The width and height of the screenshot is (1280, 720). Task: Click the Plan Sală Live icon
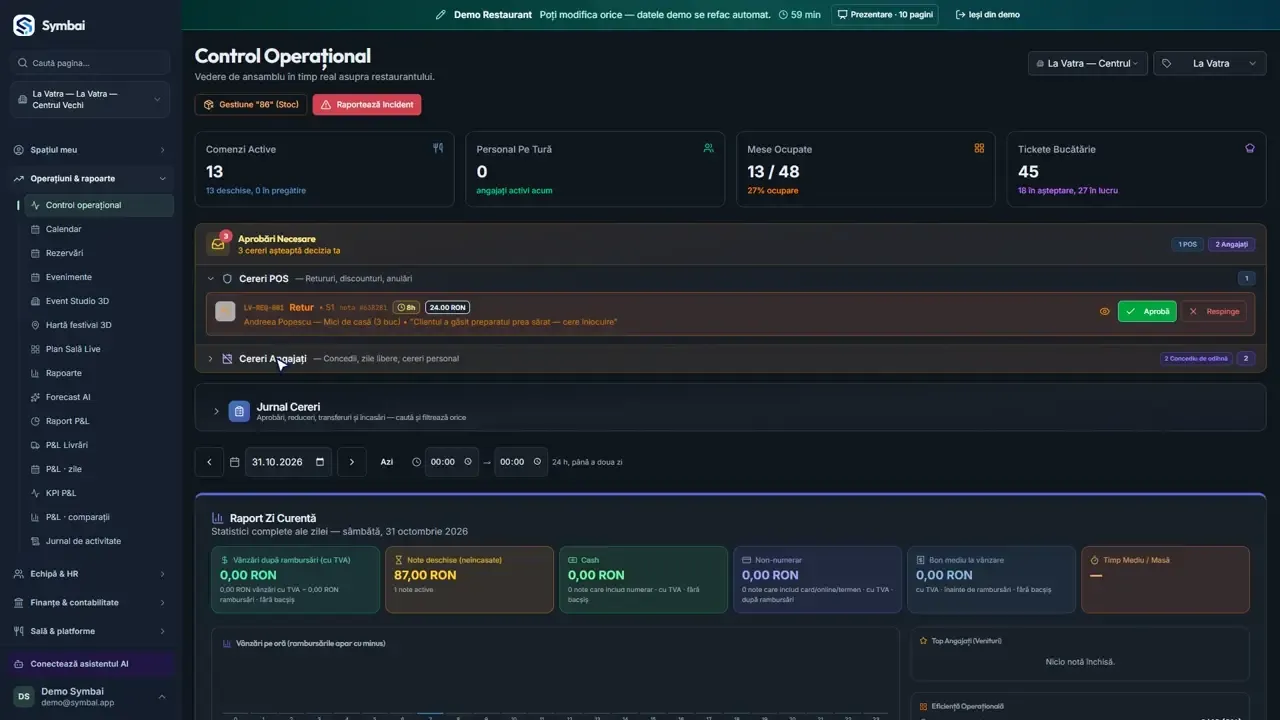coord(35,349)
